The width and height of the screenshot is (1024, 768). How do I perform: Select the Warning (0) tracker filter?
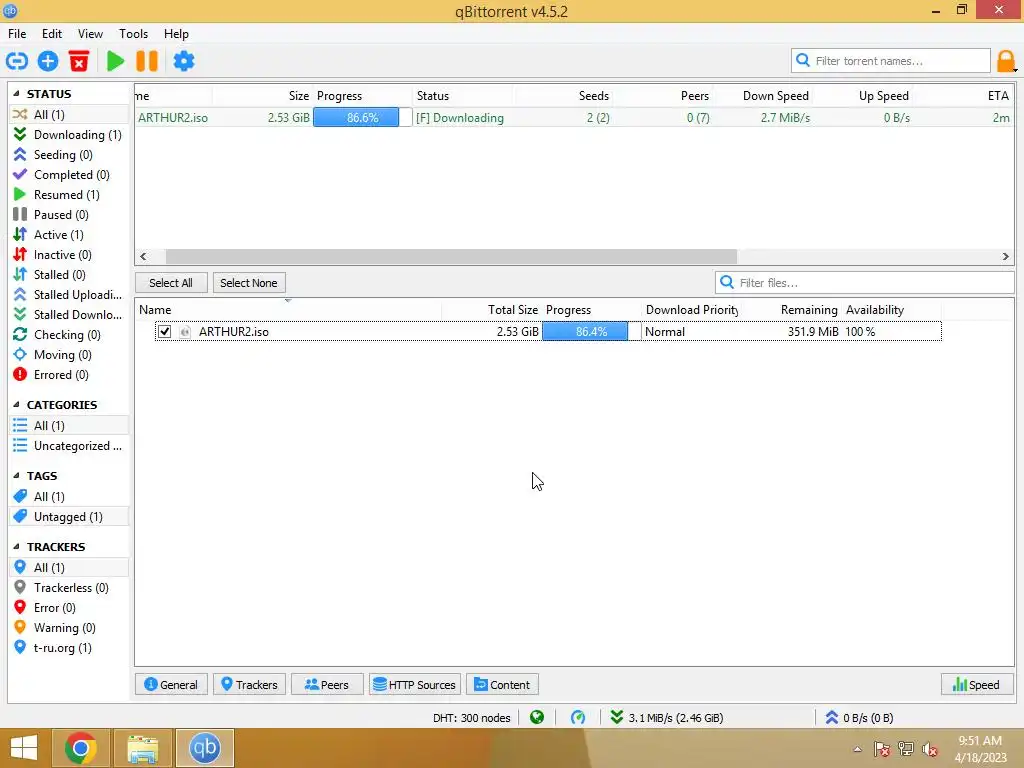point(68,628)
